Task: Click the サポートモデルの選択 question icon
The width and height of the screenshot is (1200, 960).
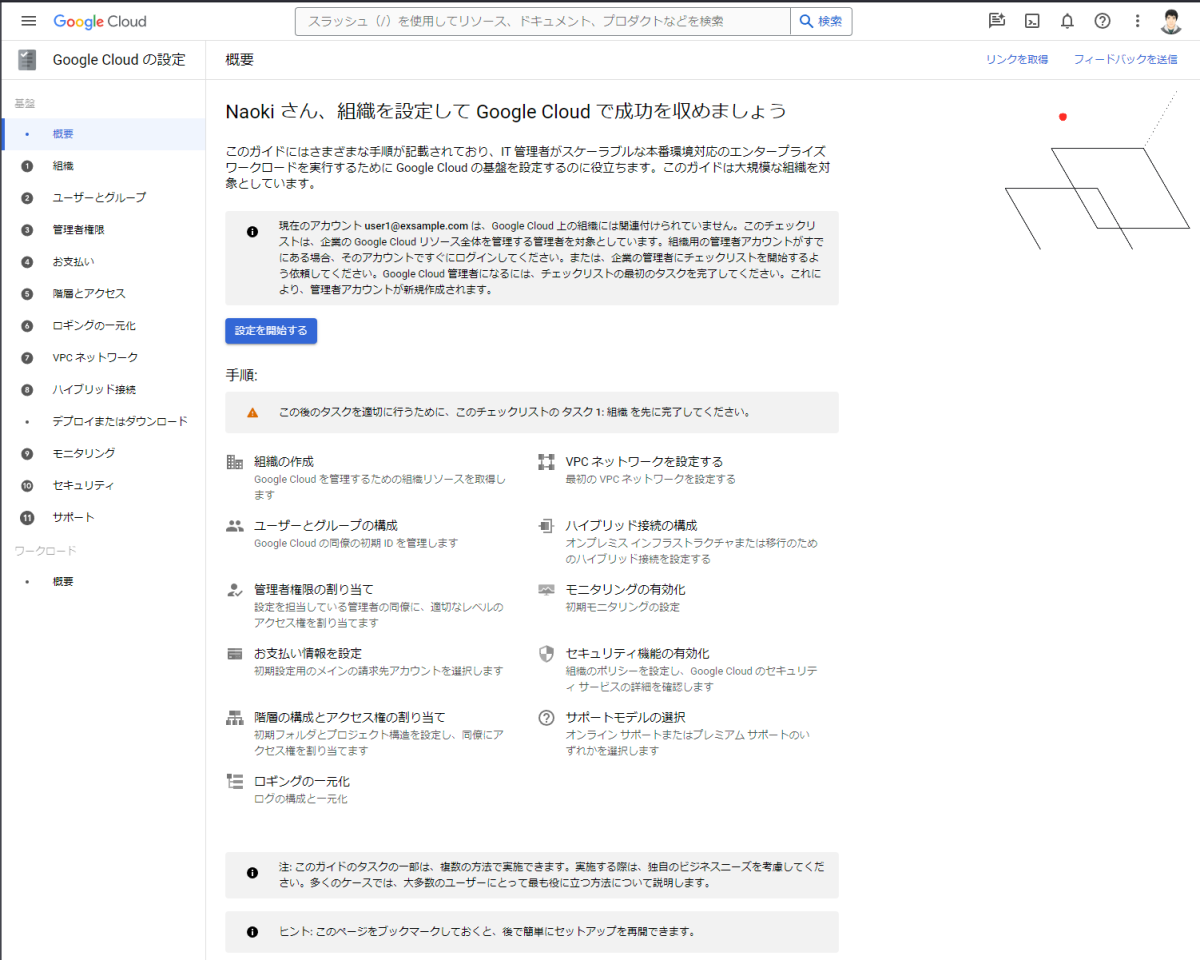Action: tap(546, 718)
